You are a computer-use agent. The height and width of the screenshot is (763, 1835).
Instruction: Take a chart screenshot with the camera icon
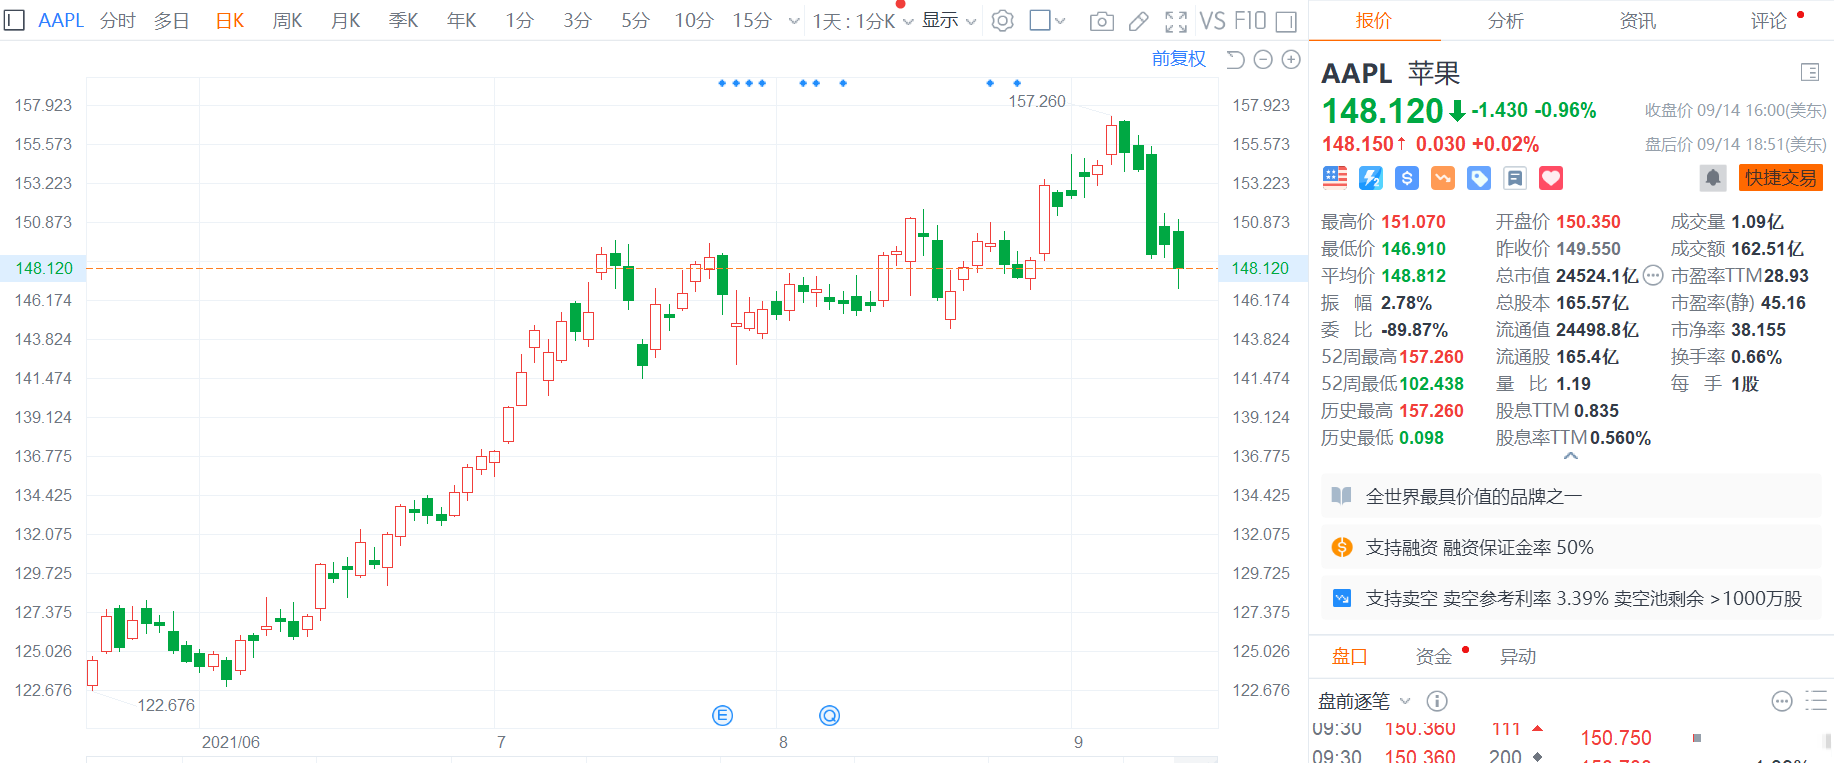(1101, 21)
